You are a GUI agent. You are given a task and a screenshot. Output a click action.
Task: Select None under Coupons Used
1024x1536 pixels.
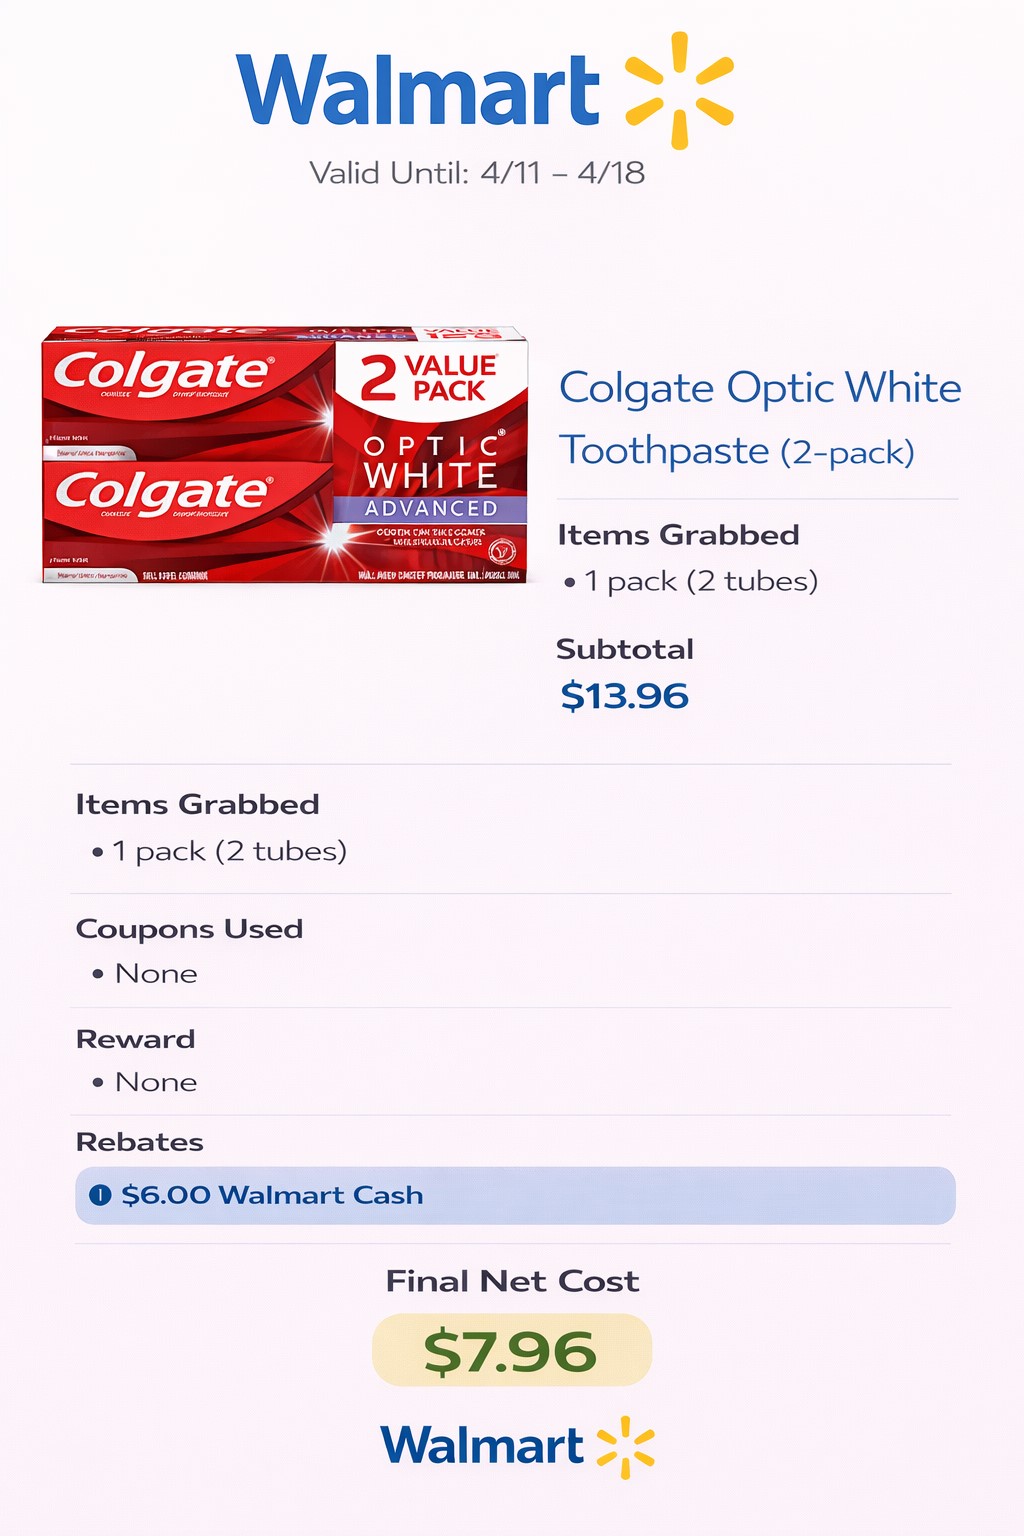156,974
